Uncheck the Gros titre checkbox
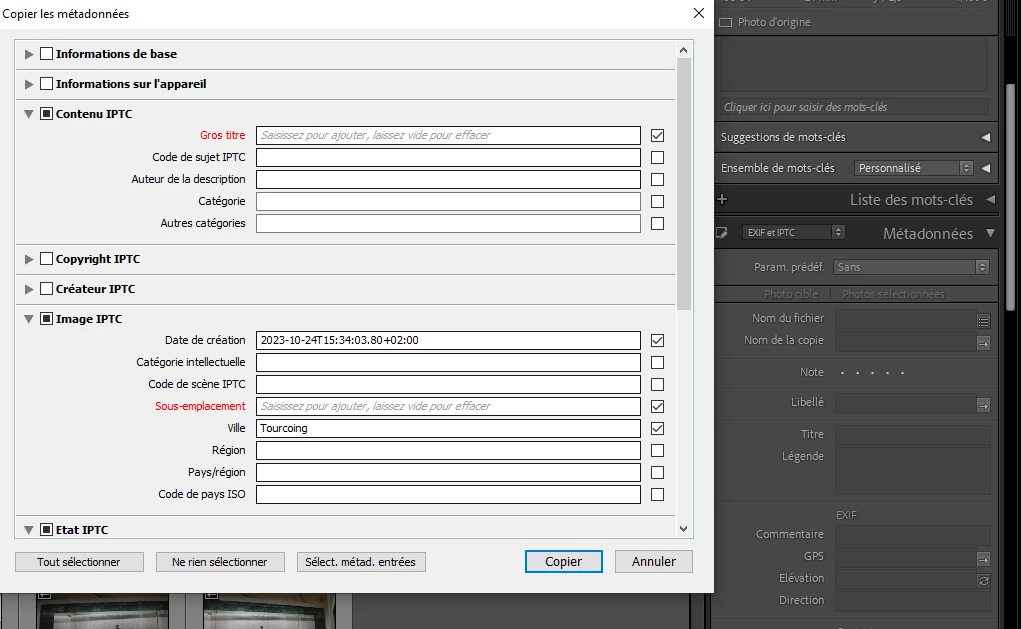 pyautogui.click(x=658, y=135)
